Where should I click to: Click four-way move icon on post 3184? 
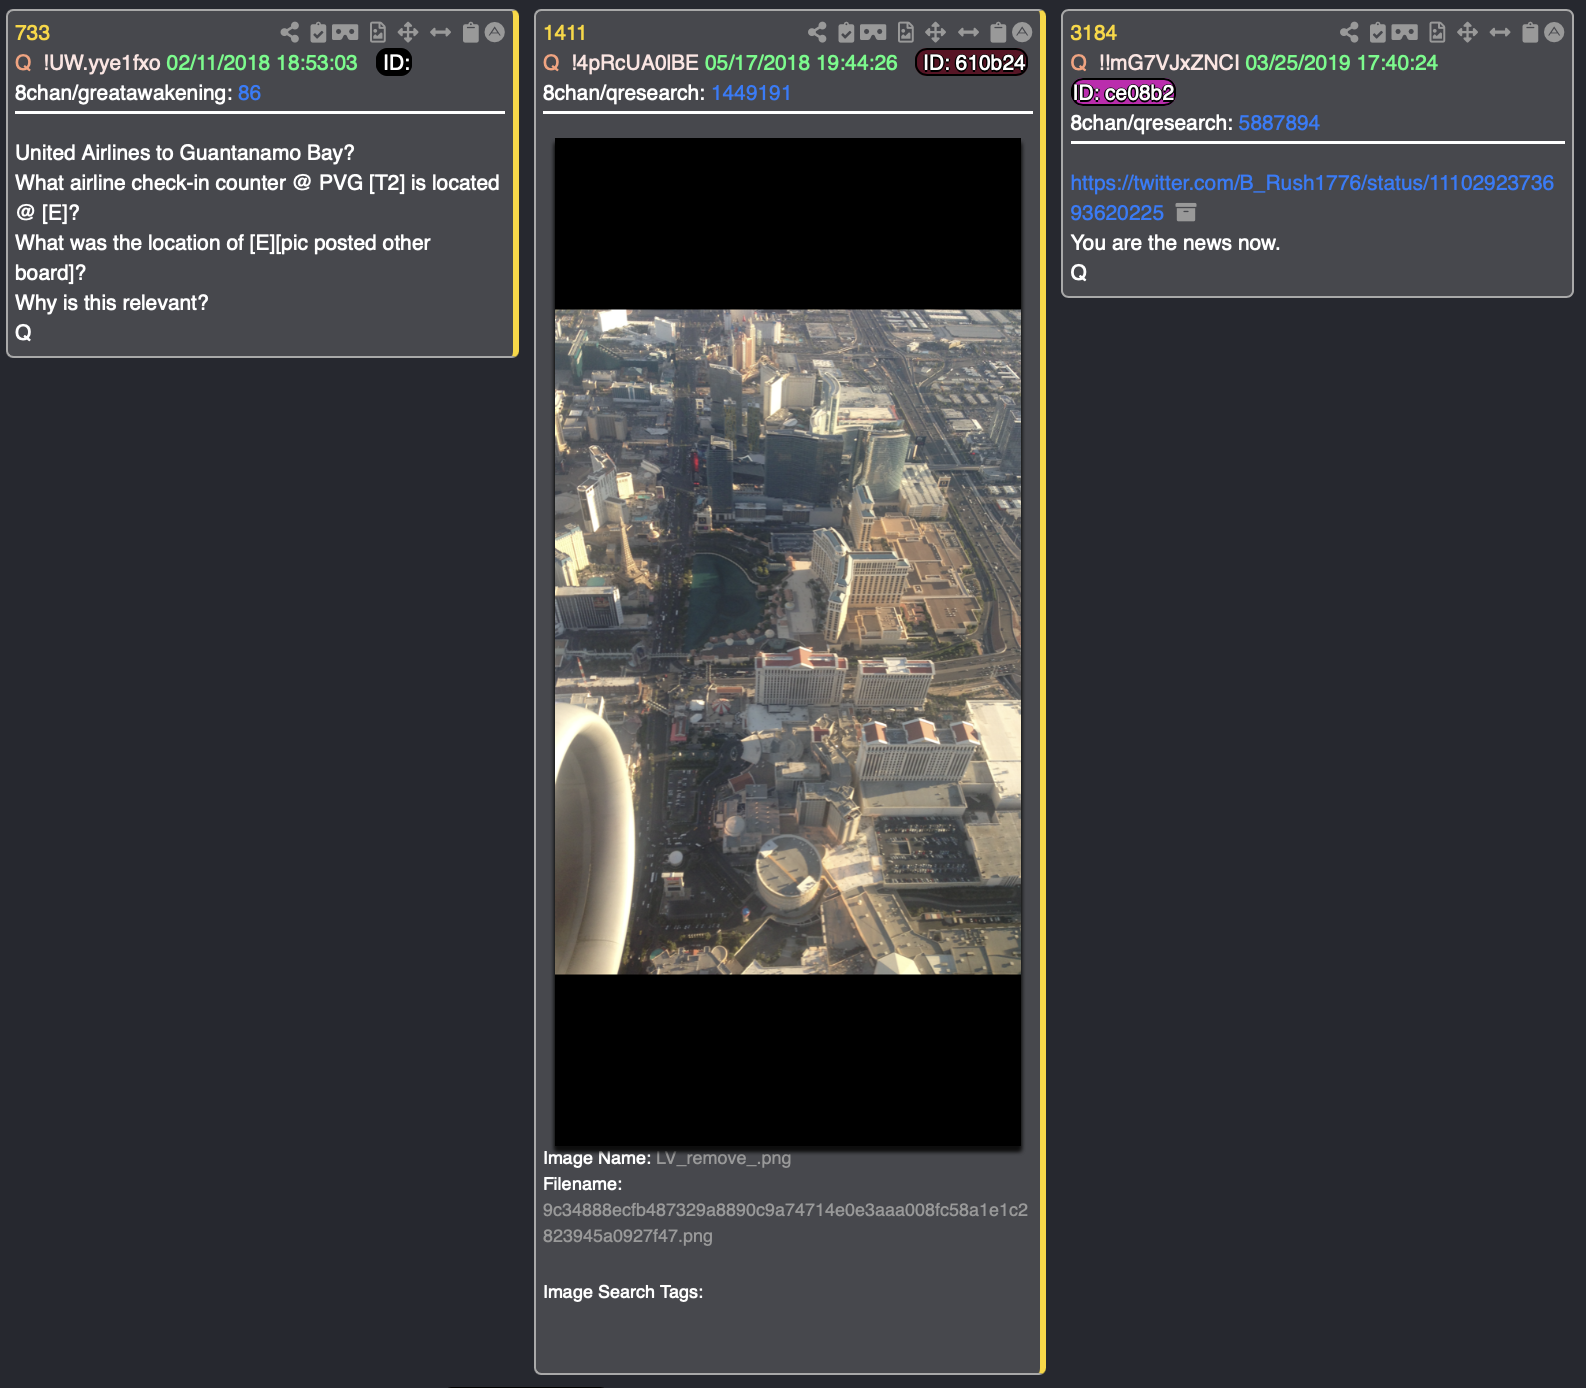tap(1468, 32)
